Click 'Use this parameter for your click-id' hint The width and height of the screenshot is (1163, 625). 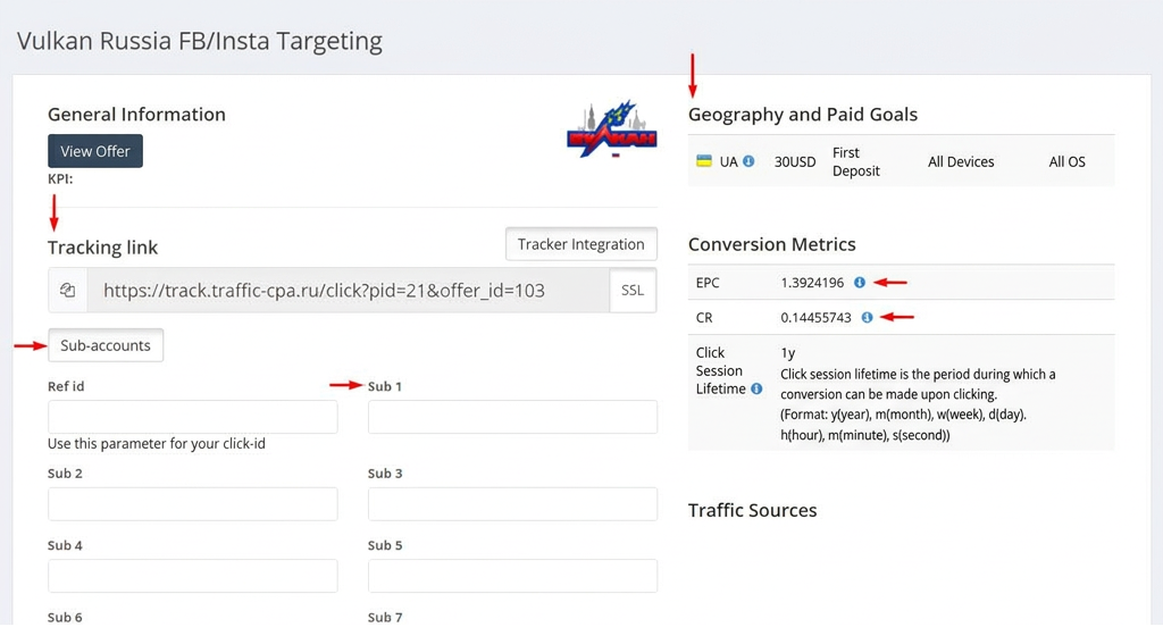tap(157, 443)
